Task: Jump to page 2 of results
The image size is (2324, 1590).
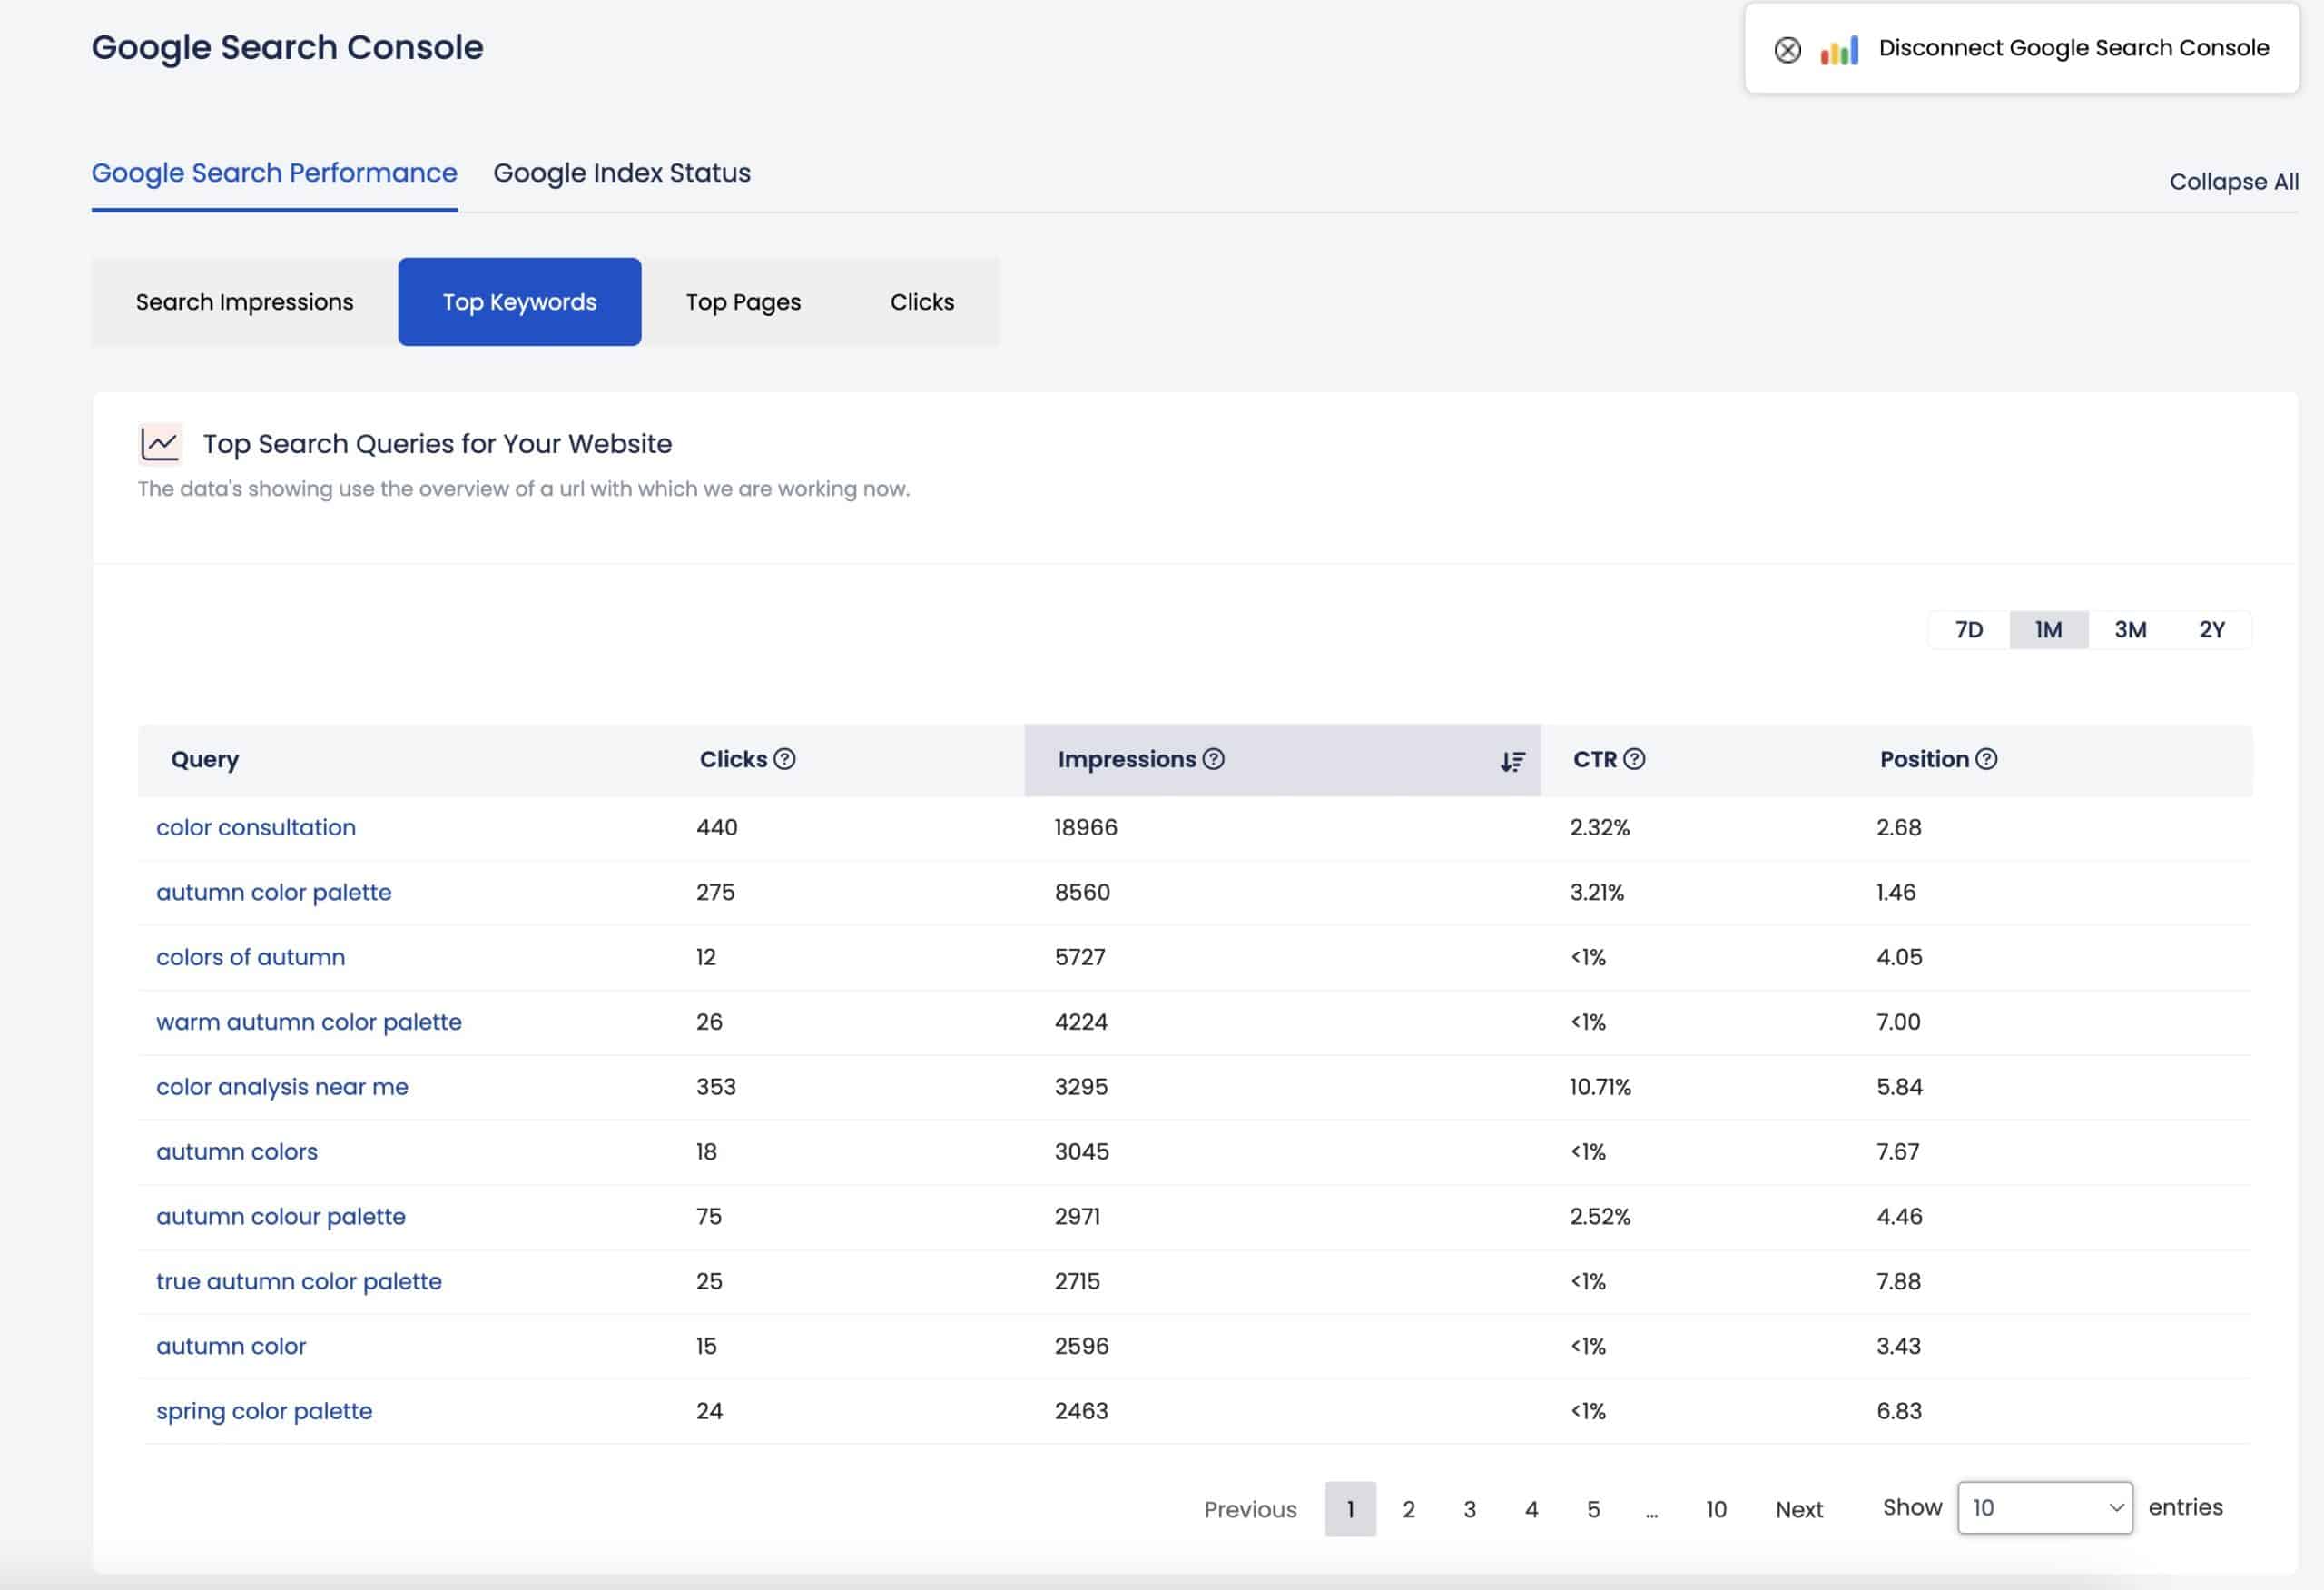Action: tap(1408, 1510)
